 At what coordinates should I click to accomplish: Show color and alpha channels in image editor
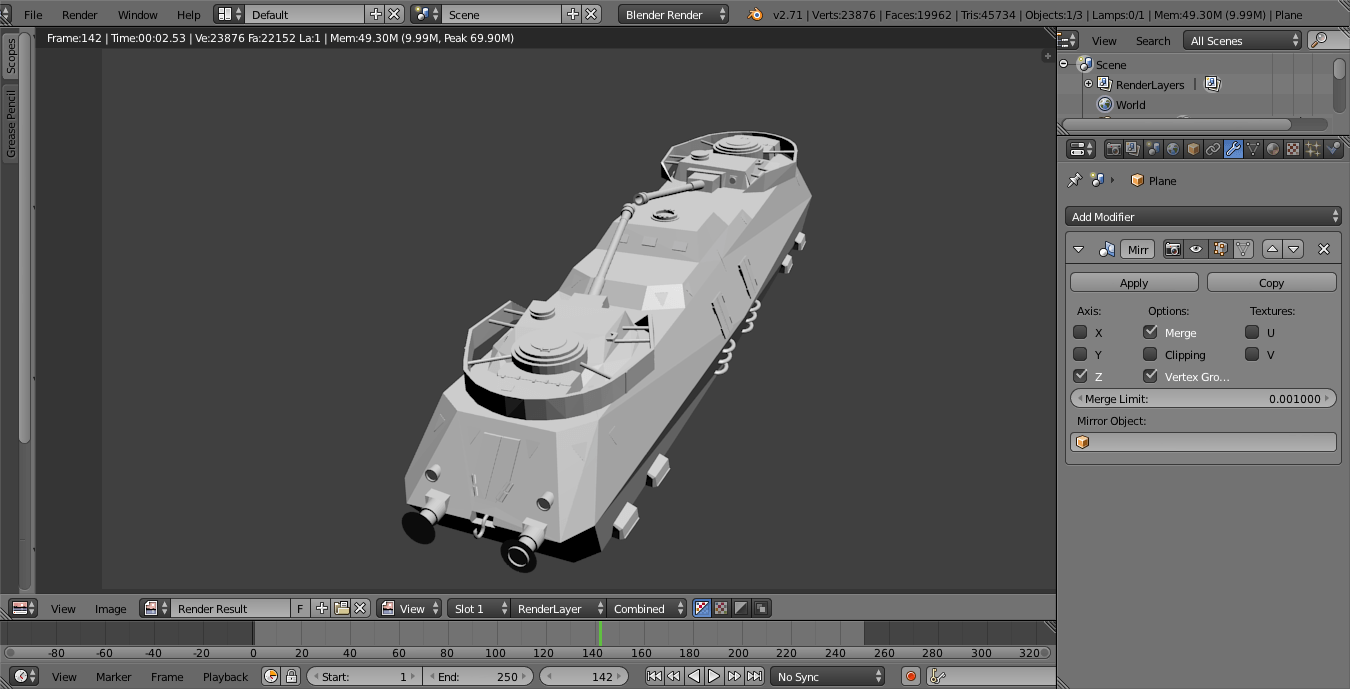pyautogui.click(x=702, y=608)
